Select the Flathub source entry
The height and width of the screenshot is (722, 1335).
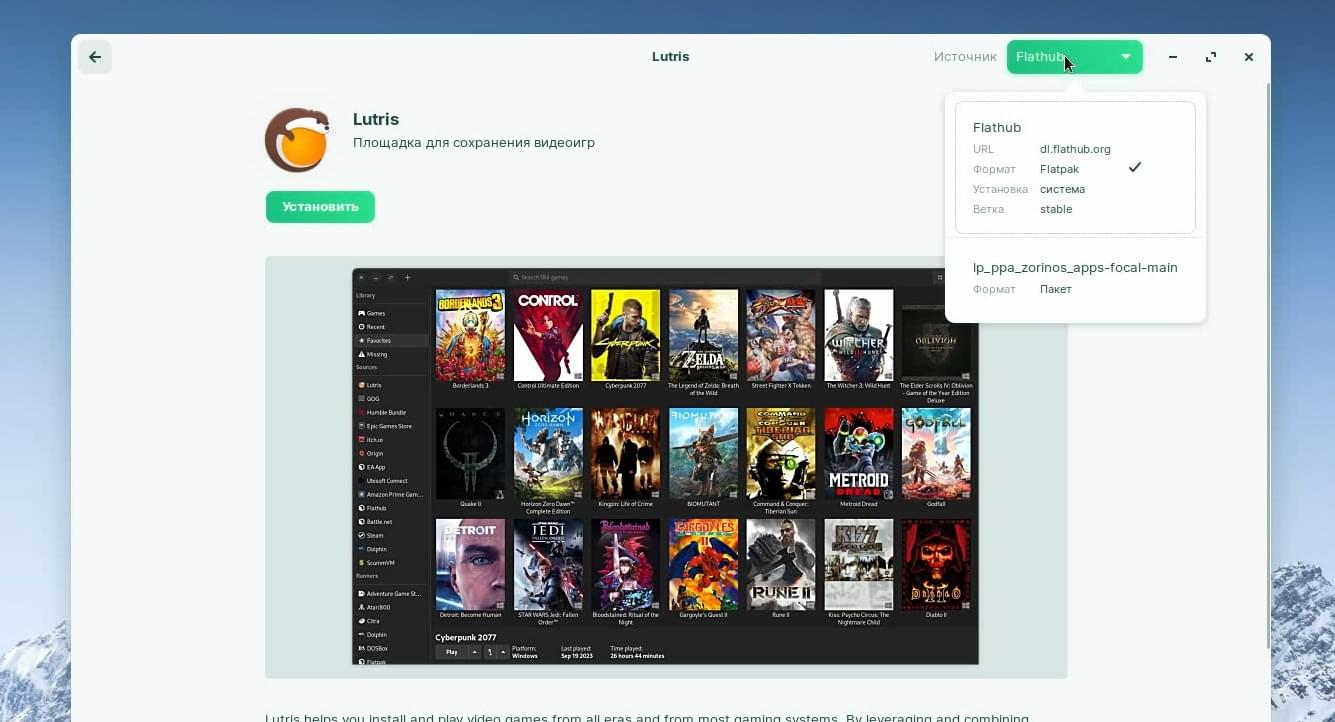(x=1075, y=167)
